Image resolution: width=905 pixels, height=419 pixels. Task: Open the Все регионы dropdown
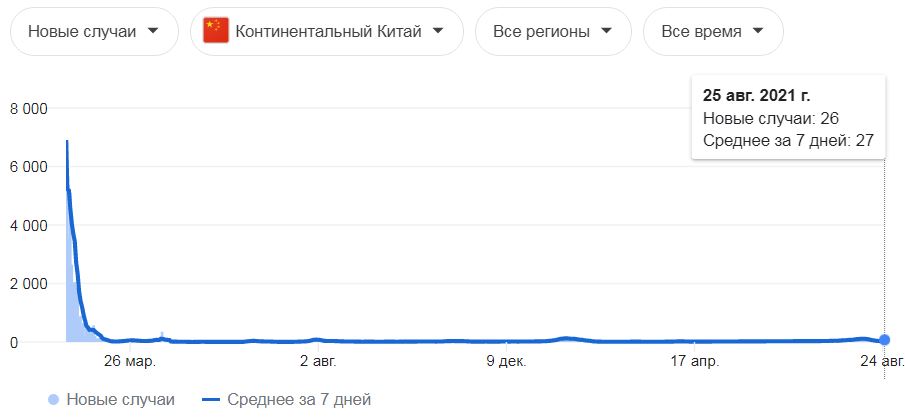553,31
